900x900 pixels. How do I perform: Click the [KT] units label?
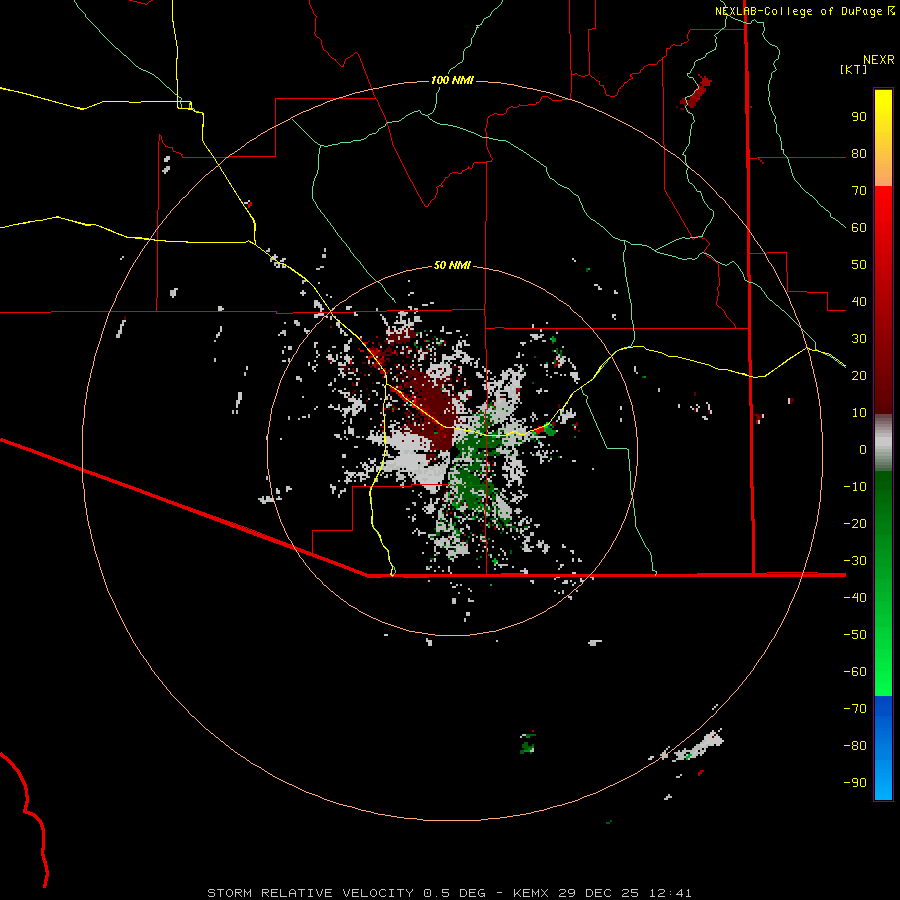tap(854, 69)
